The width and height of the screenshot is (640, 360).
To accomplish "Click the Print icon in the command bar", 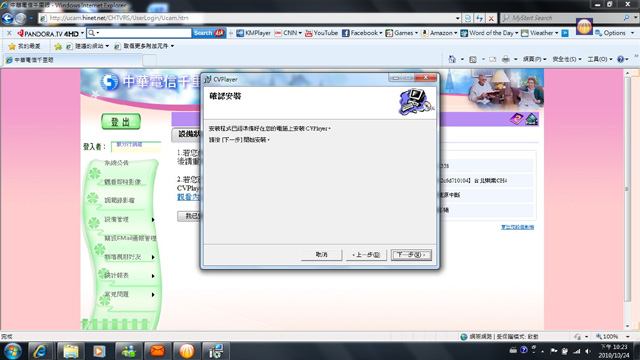I will (505, 59).
